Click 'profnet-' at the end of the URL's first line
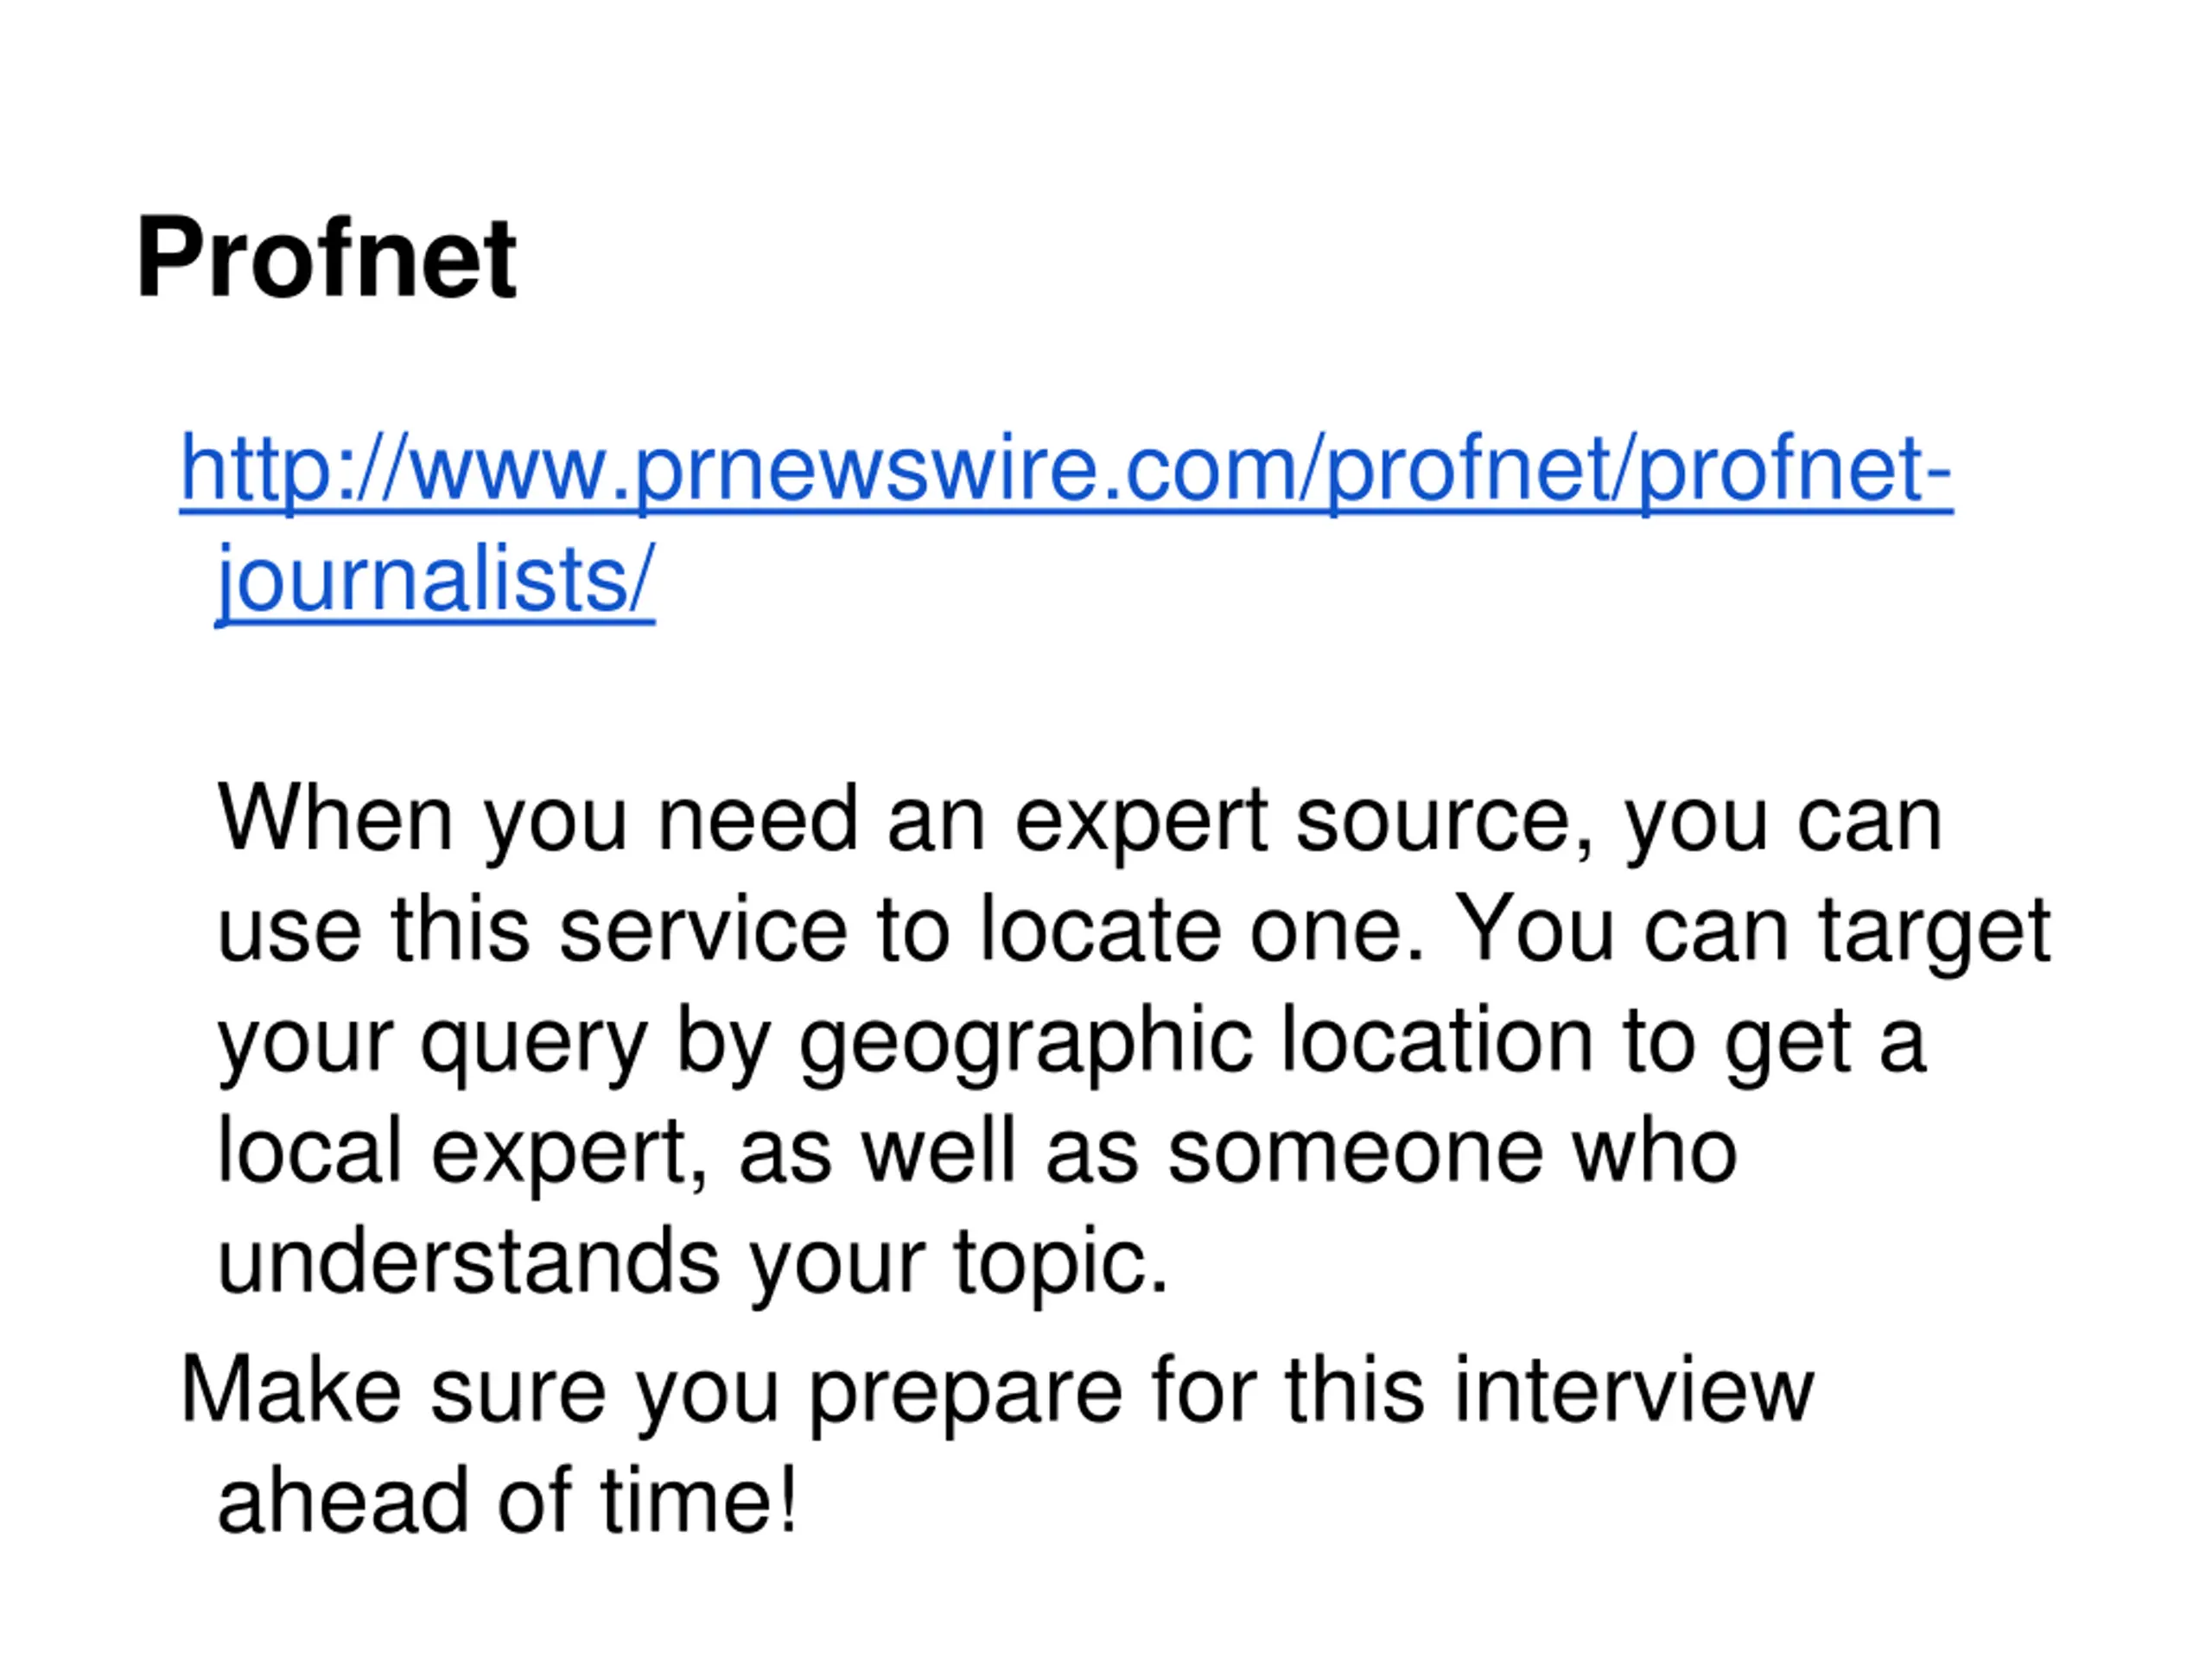Screen dimensions: 2212x1659 [1796, 470]
